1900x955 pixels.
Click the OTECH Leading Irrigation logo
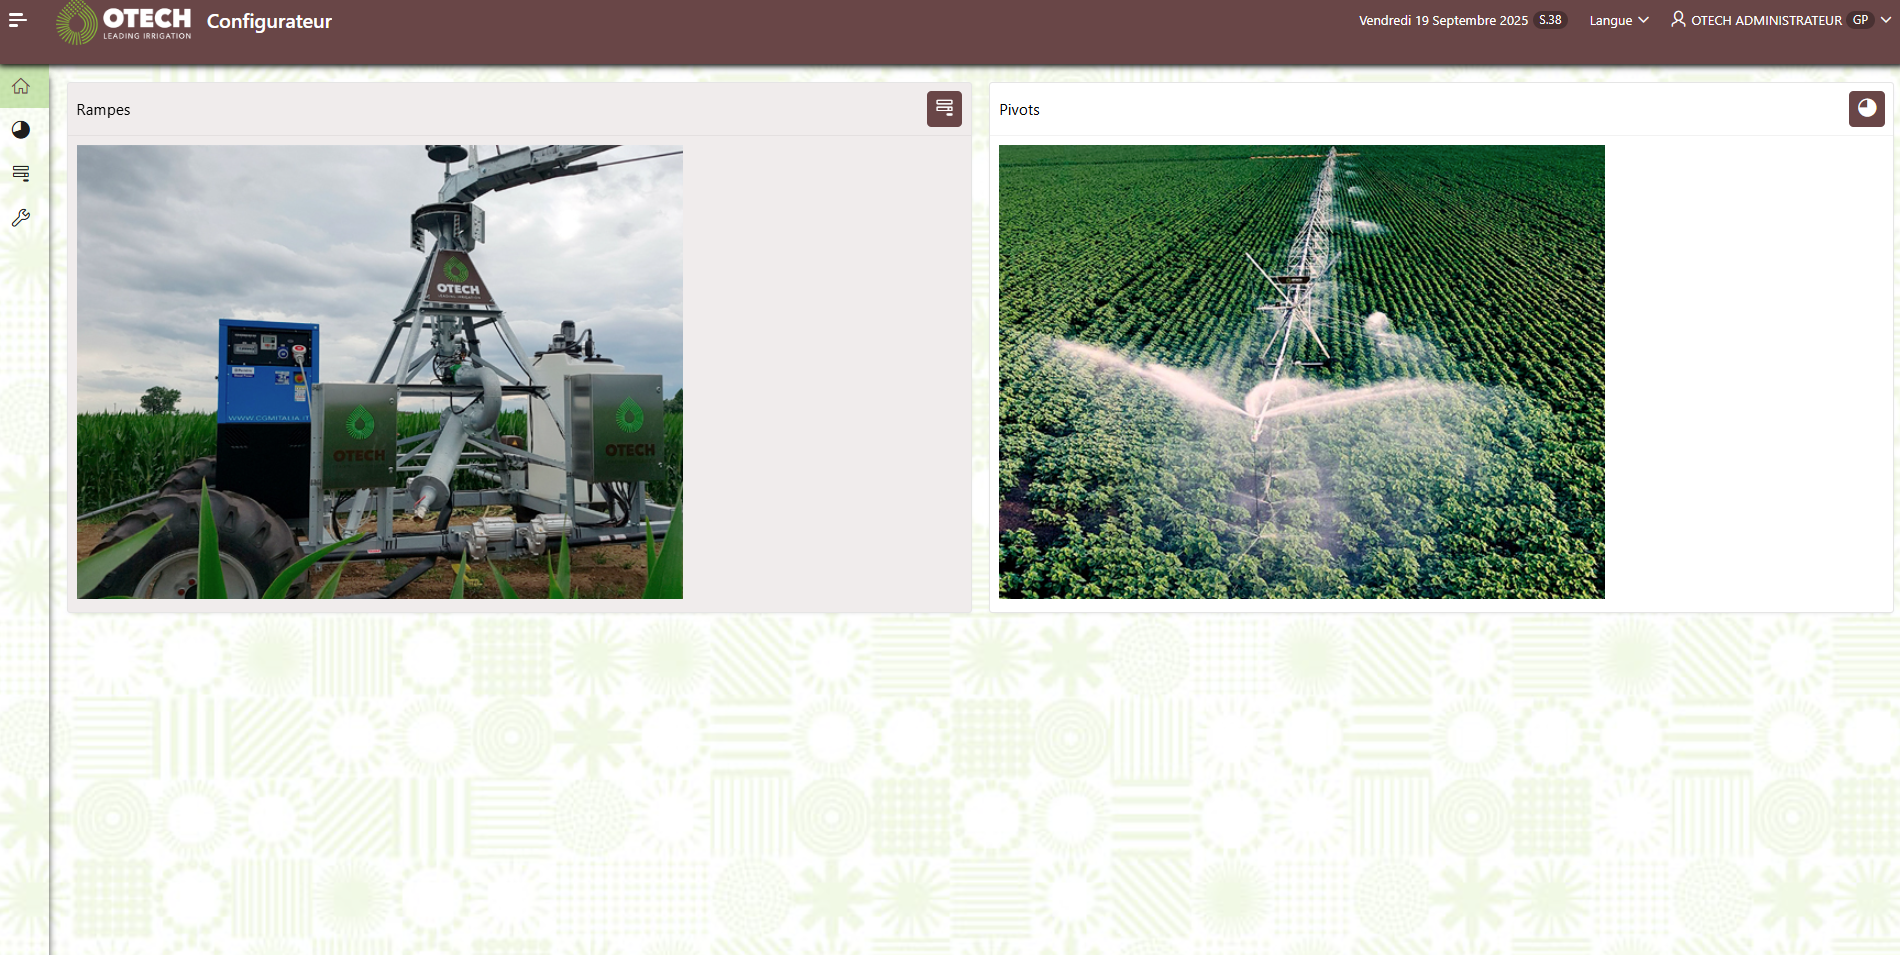coord(125,22)
